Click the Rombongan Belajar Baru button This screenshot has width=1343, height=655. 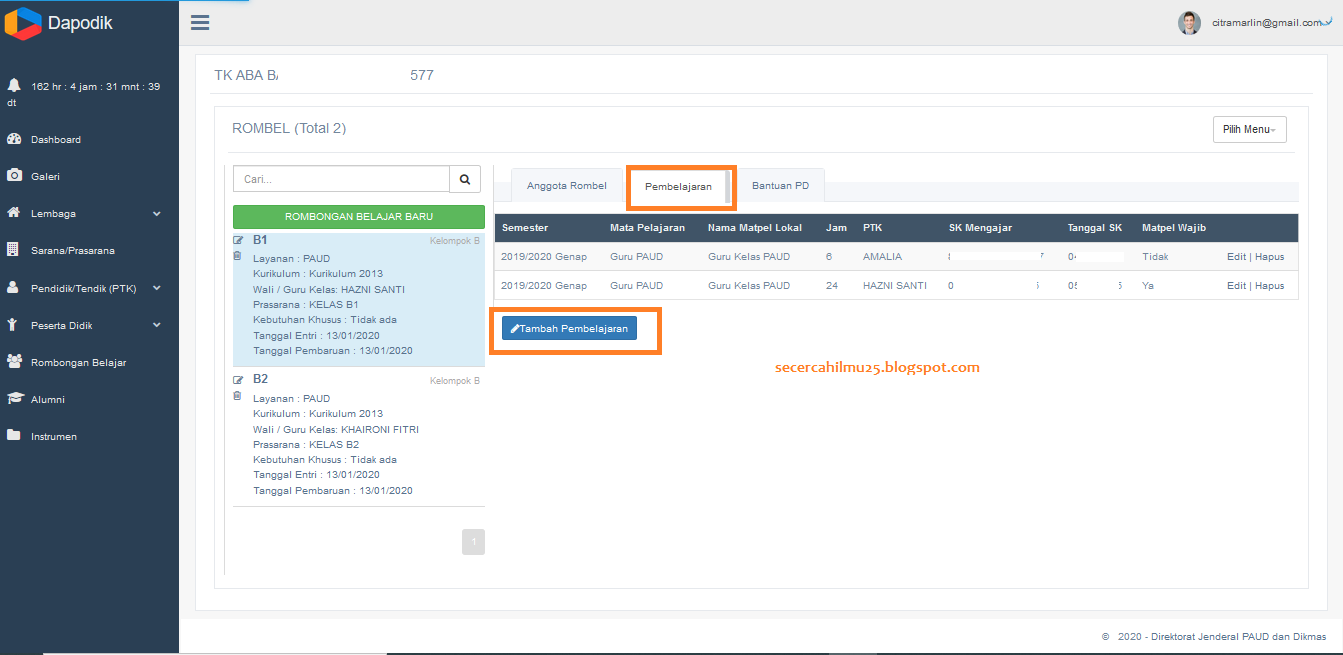pos(359,216)
